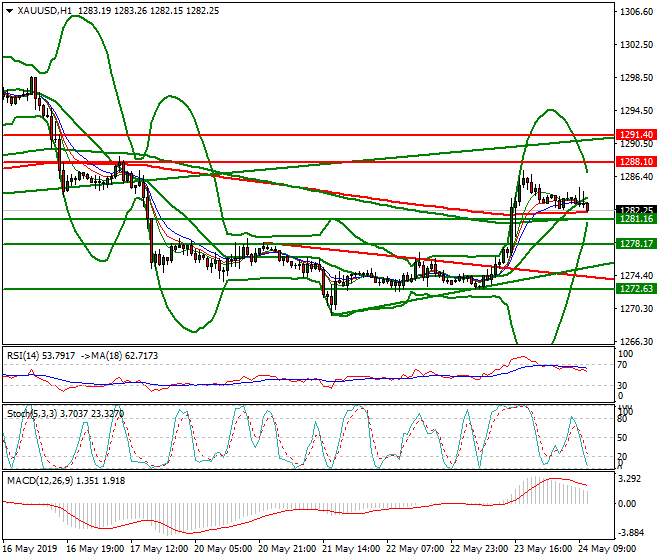Select the green 1278.17 support label
The height and width of the screenshot is (560, 660).
click(x=636, y=243)
